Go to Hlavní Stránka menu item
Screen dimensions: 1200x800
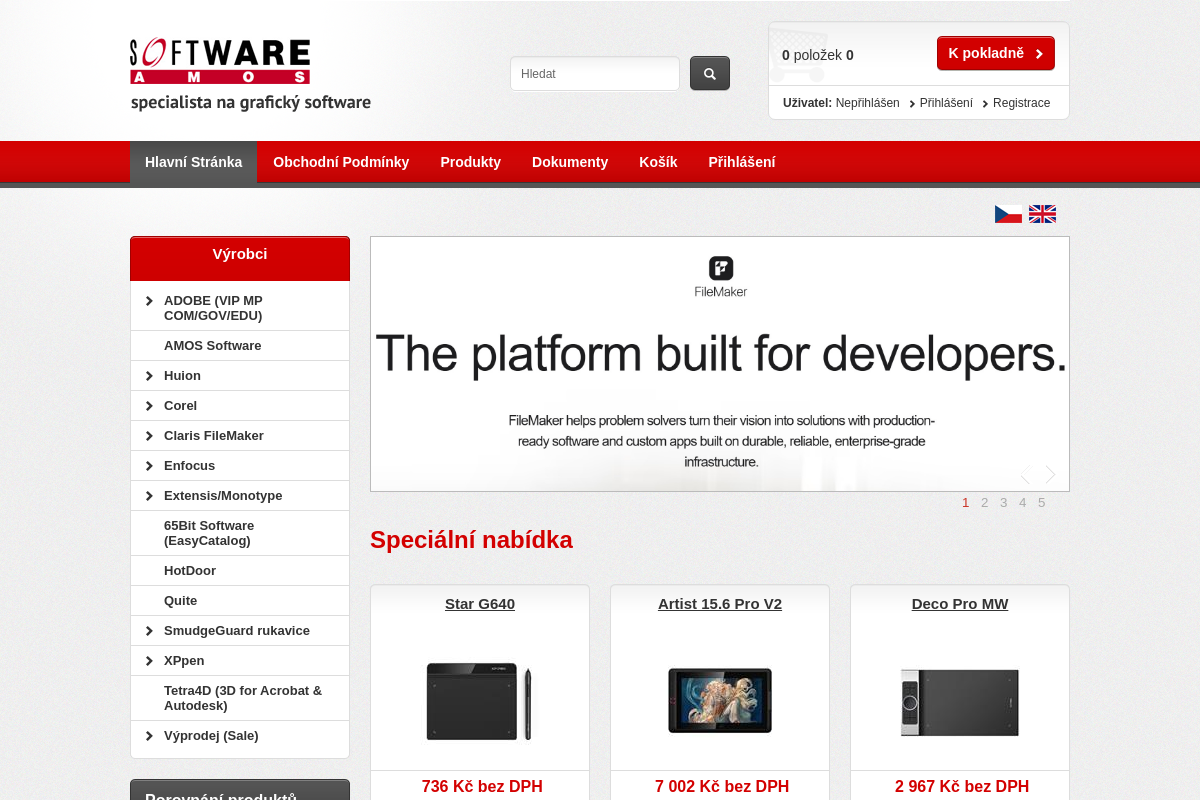coord(193,162)
